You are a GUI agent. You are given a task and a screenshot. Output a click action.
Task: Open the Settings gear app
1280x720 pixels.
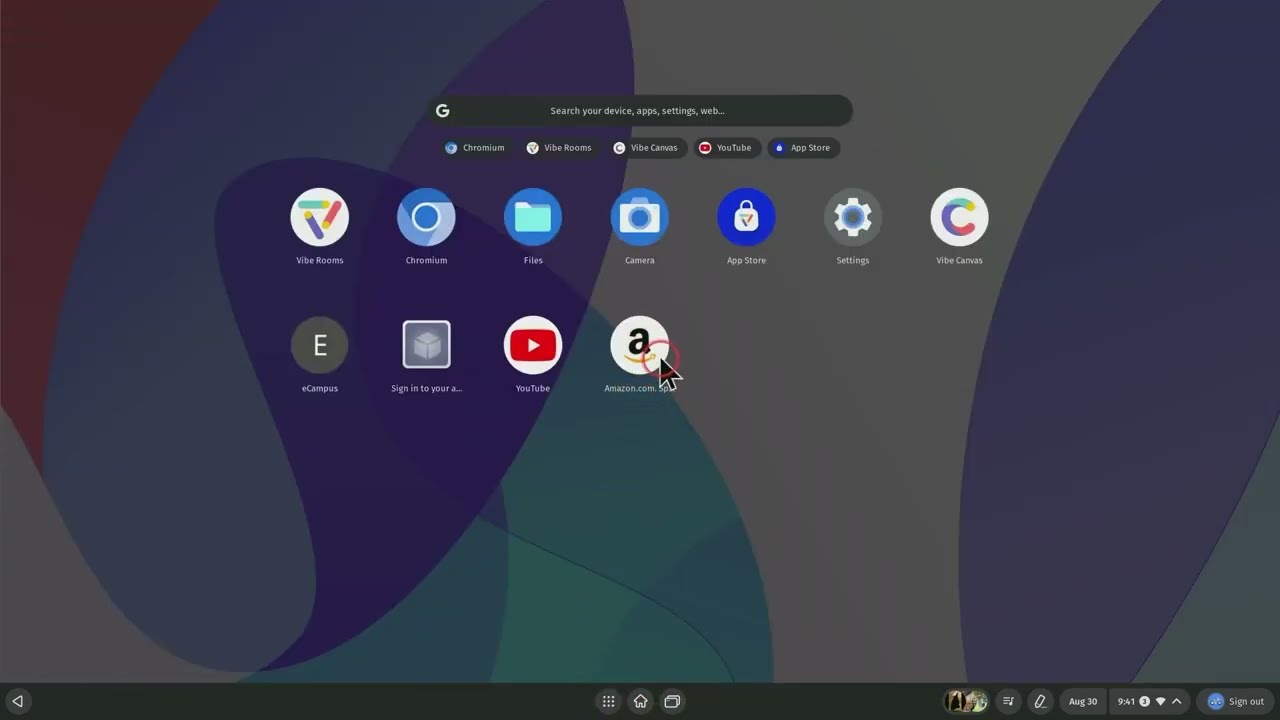point(853,218)
